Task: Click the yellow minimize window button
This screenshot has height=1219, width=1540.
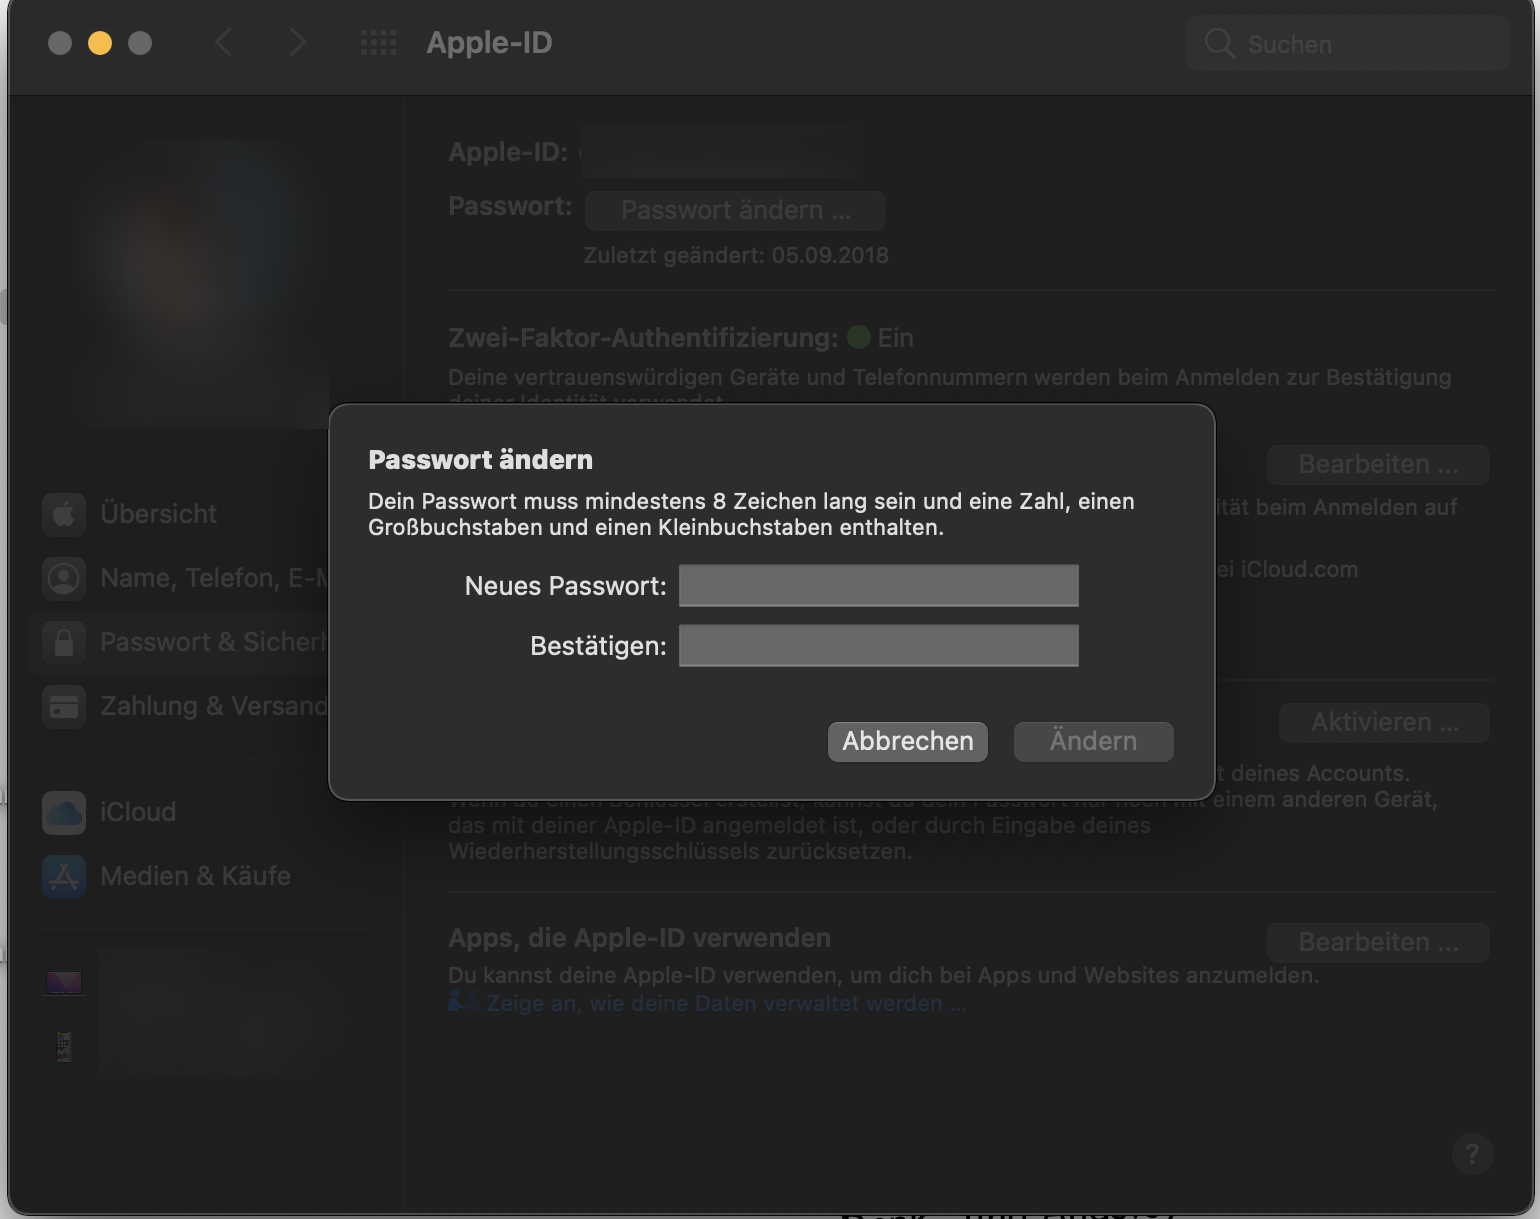Action: (100, 43)
